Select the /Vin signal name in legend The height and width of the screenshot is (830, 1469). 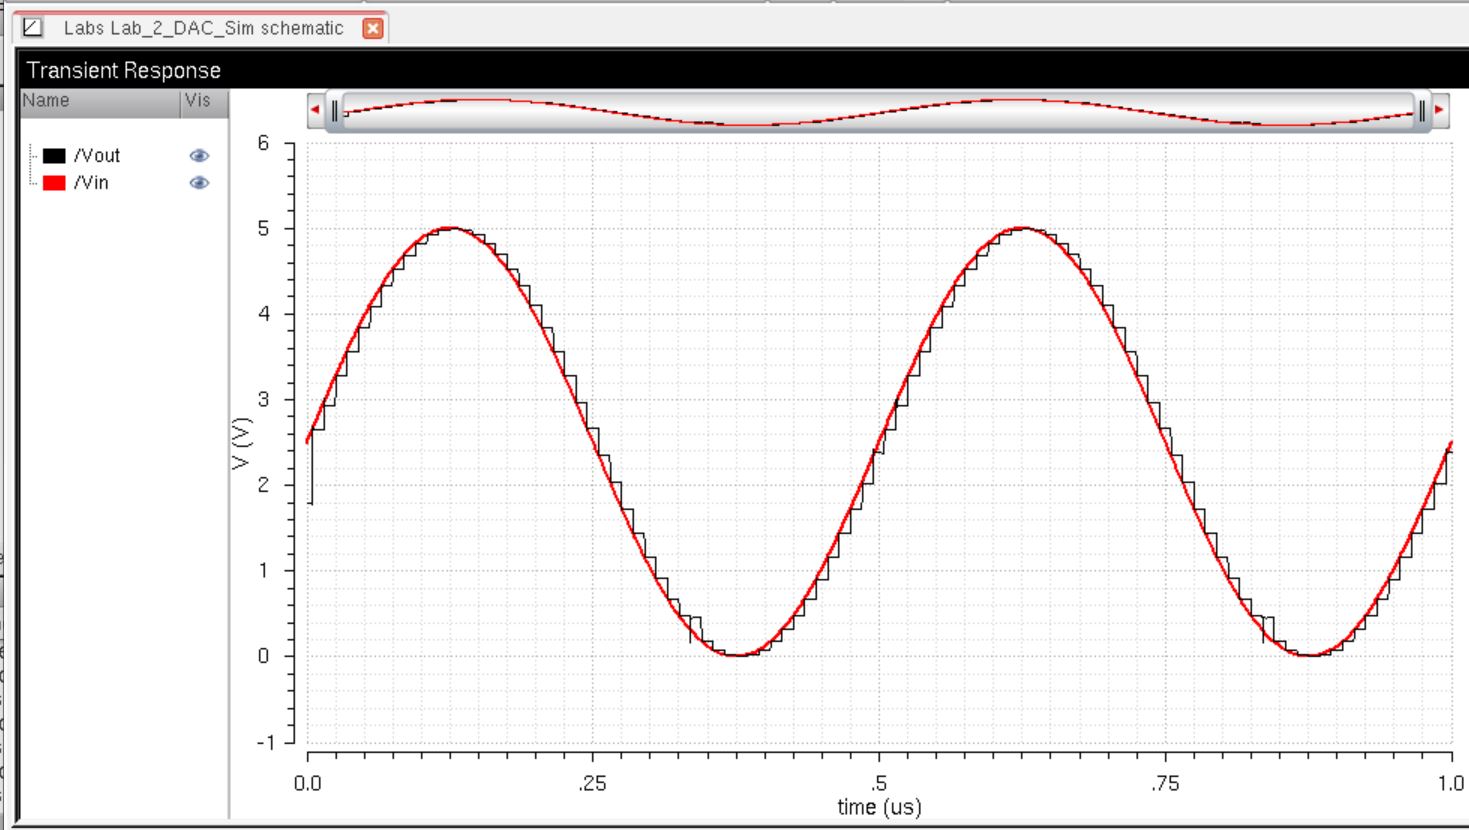[91, 183]
